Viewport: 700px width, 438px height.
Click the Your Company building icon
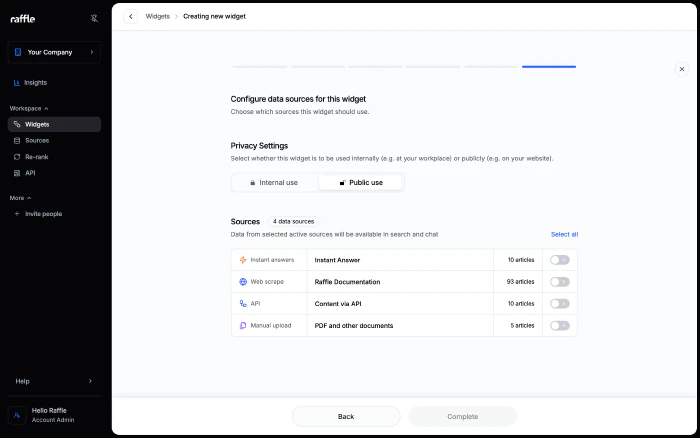[x=18, y=52]
